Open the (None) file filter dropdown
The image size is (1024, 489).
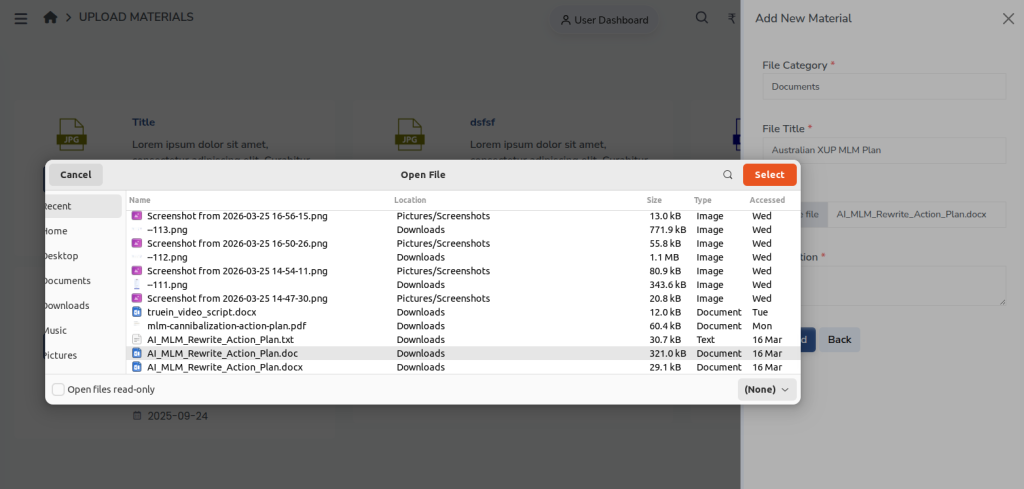point(767,389)
